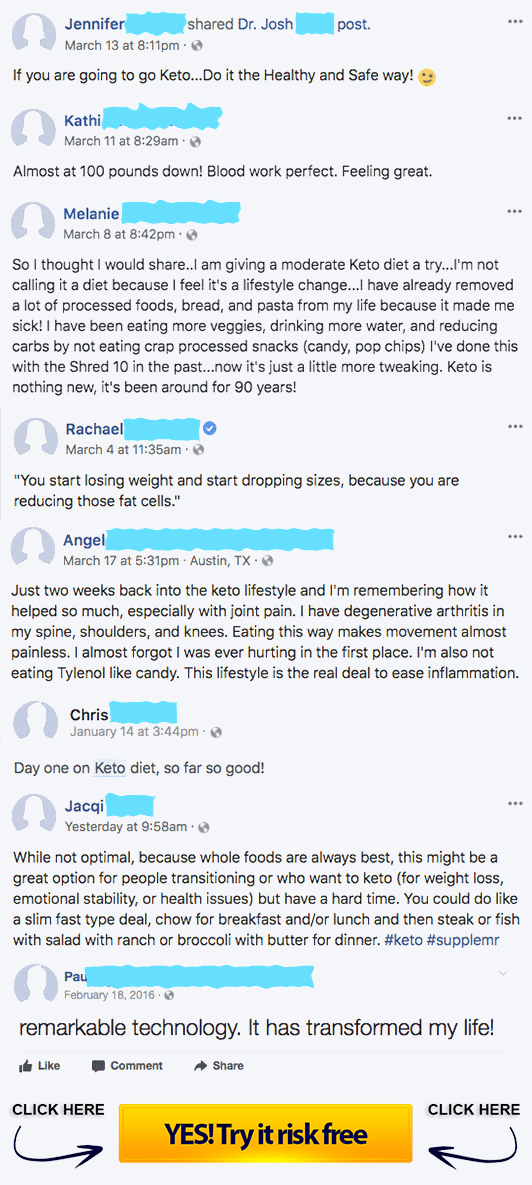Expand the options menu on Melanie's post
Screen dimensions: 532x1185
pyautogui.click(x=515, y=212)
